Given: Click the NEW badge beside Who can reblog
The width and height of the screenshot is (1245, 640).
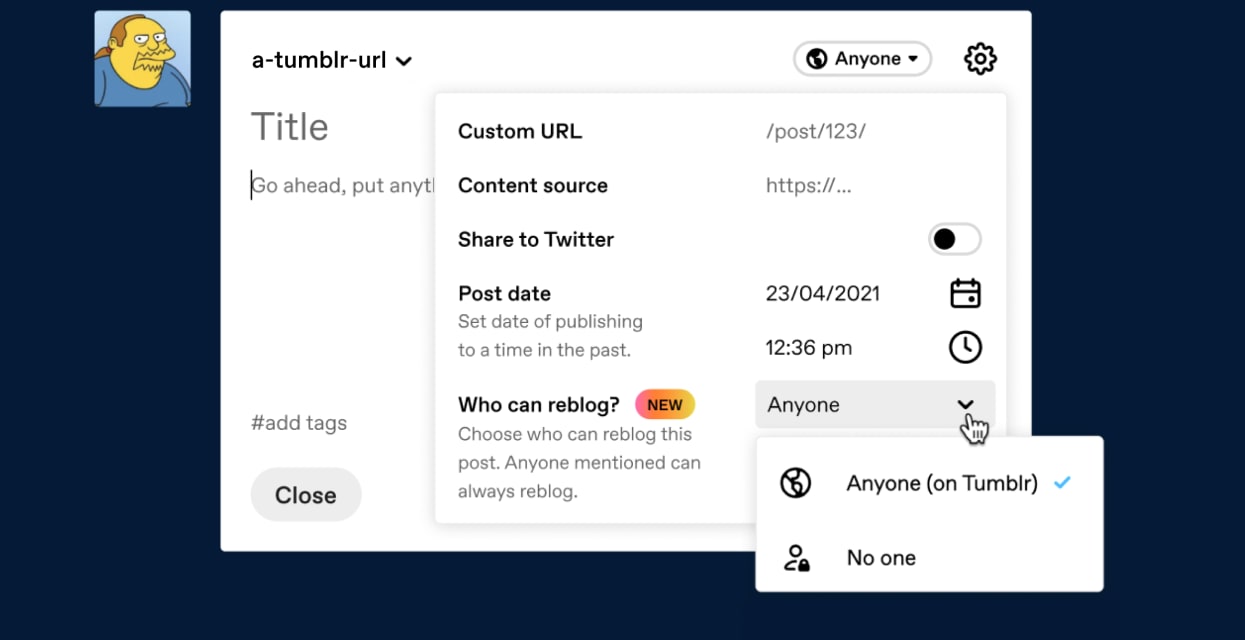Looking at the screenshot, I should point(664,405).
